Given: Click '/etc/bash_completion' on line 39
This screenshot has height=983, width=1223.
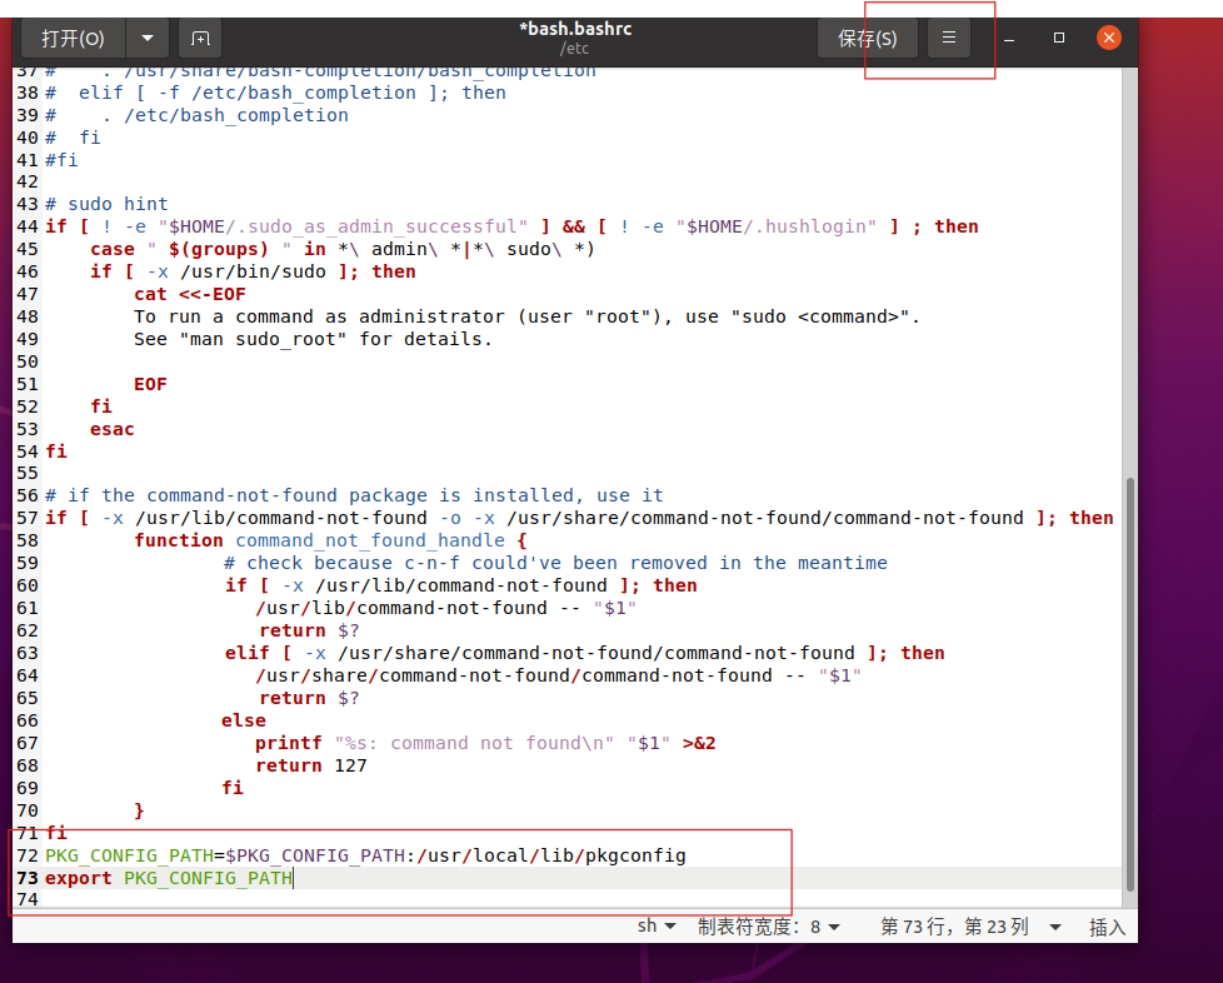Looking at the screenshot, I should [236, 115].
